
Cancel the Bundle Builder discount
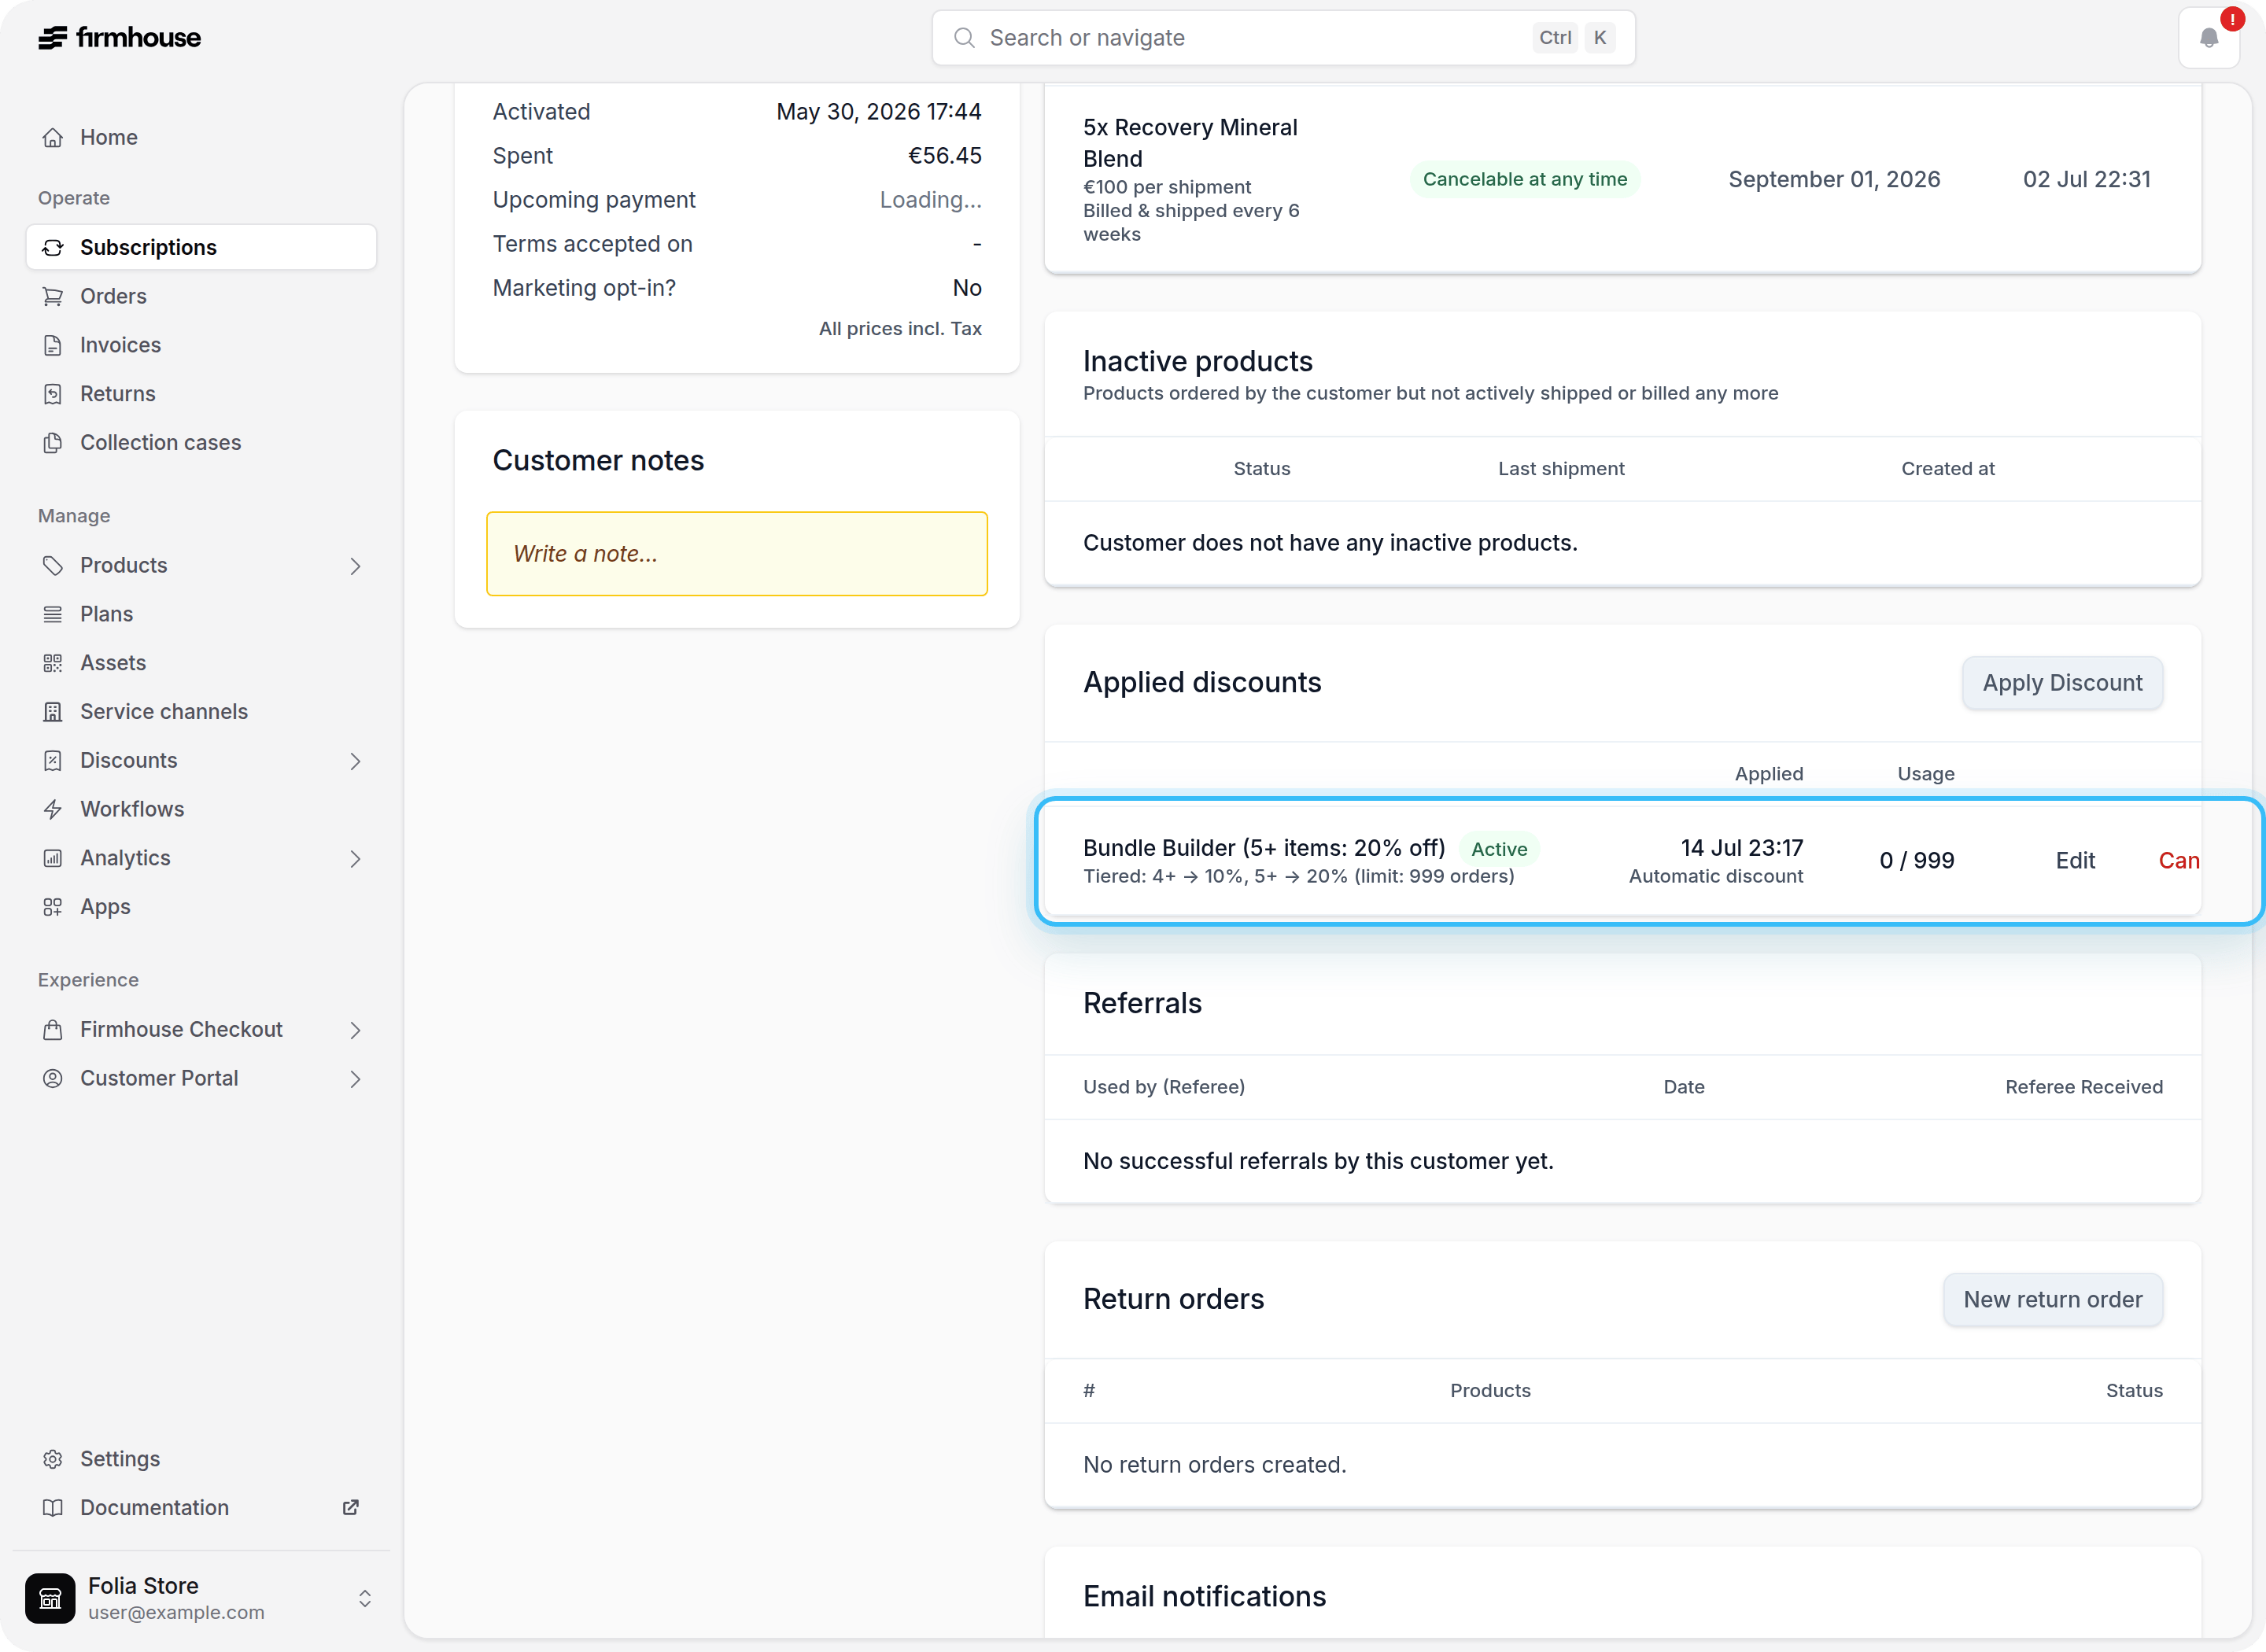coord(2179,860)
